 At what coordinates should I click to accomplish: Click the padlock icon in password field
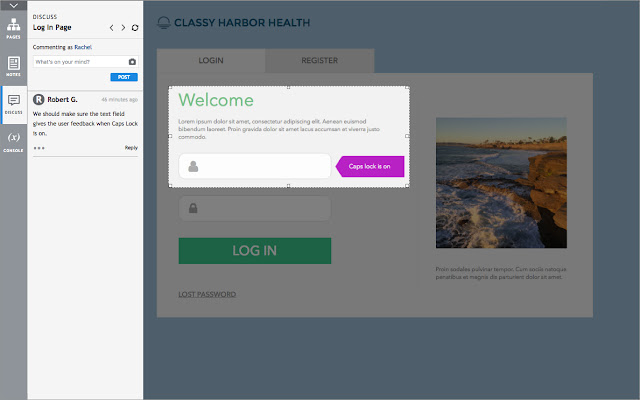pyautogui.click(x=193, y=208)
